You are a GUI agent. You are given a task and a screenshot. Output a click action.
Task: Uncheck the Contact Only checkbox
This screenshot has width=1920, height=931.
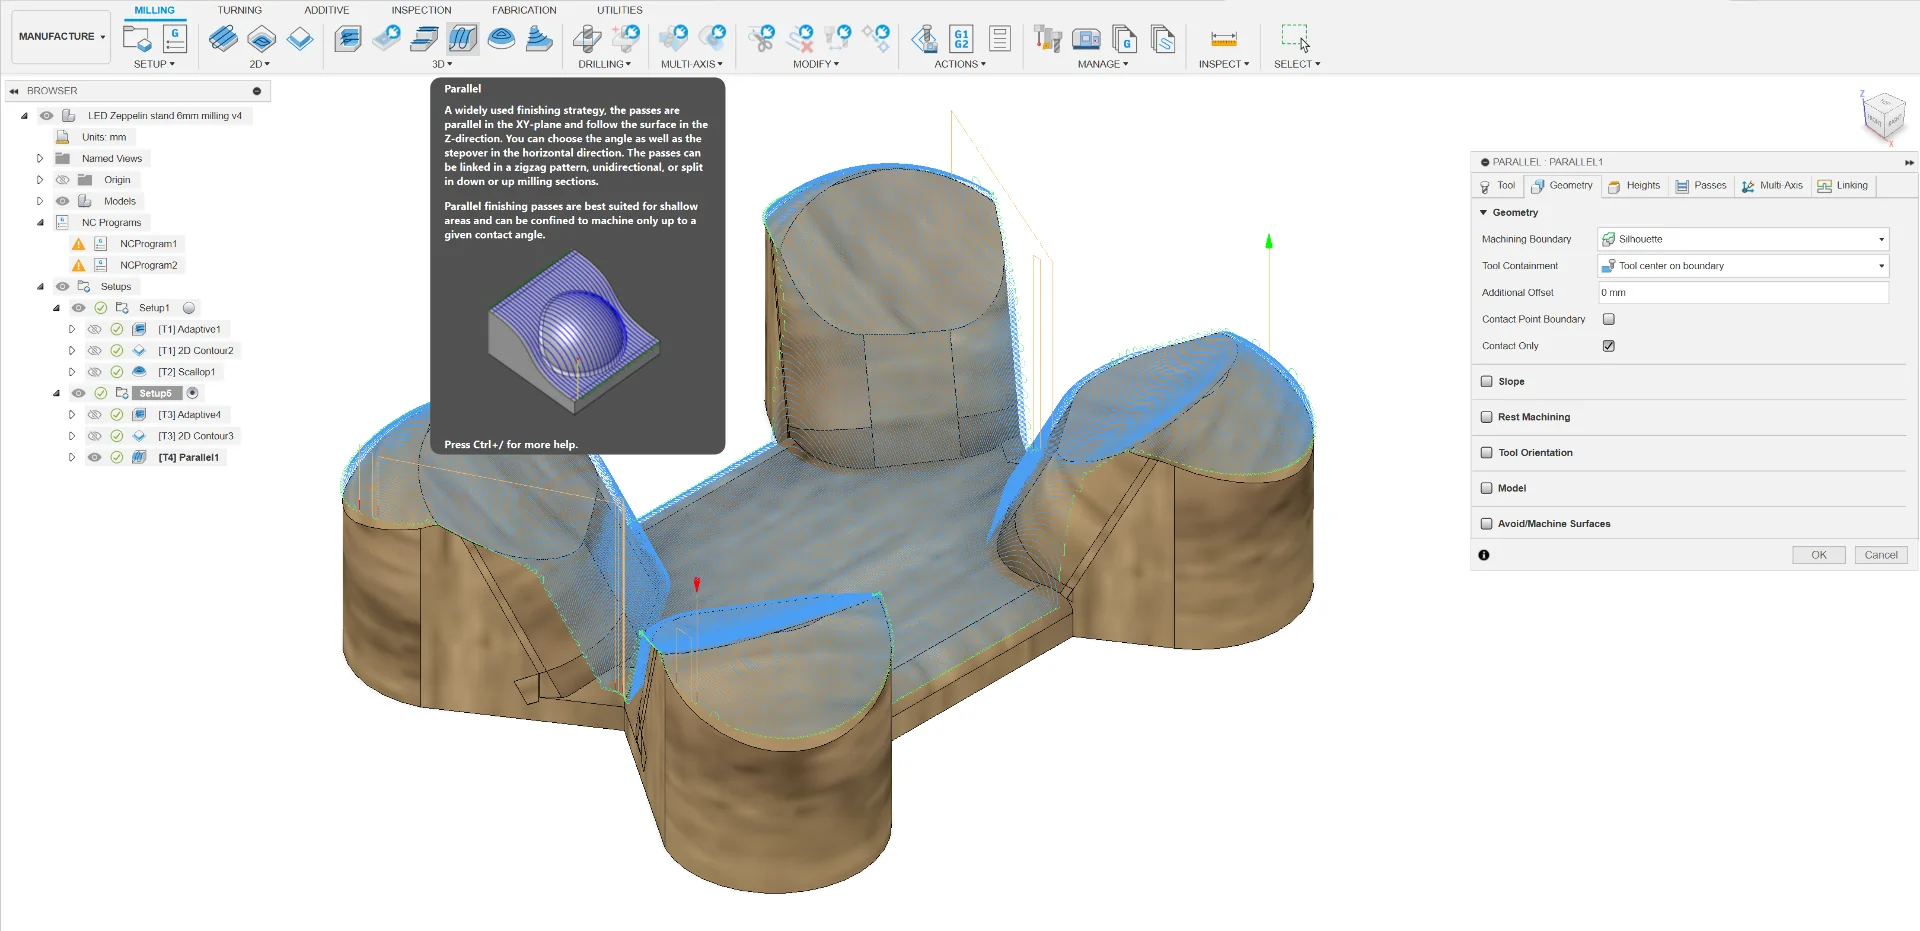[1608, 346]
